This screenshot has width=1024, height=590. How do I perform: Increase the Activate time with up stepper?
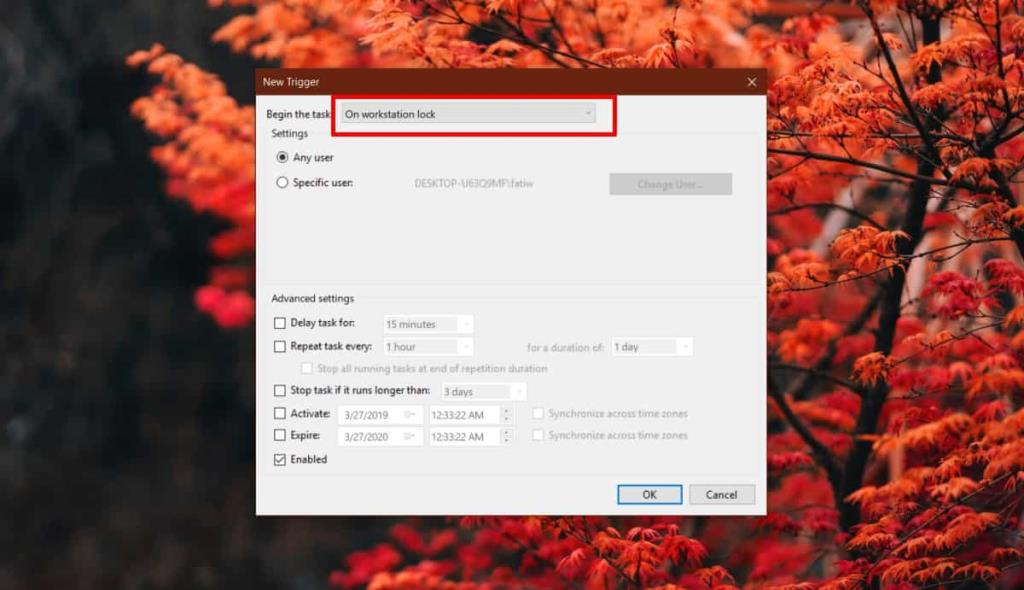(x=508, y=410)
